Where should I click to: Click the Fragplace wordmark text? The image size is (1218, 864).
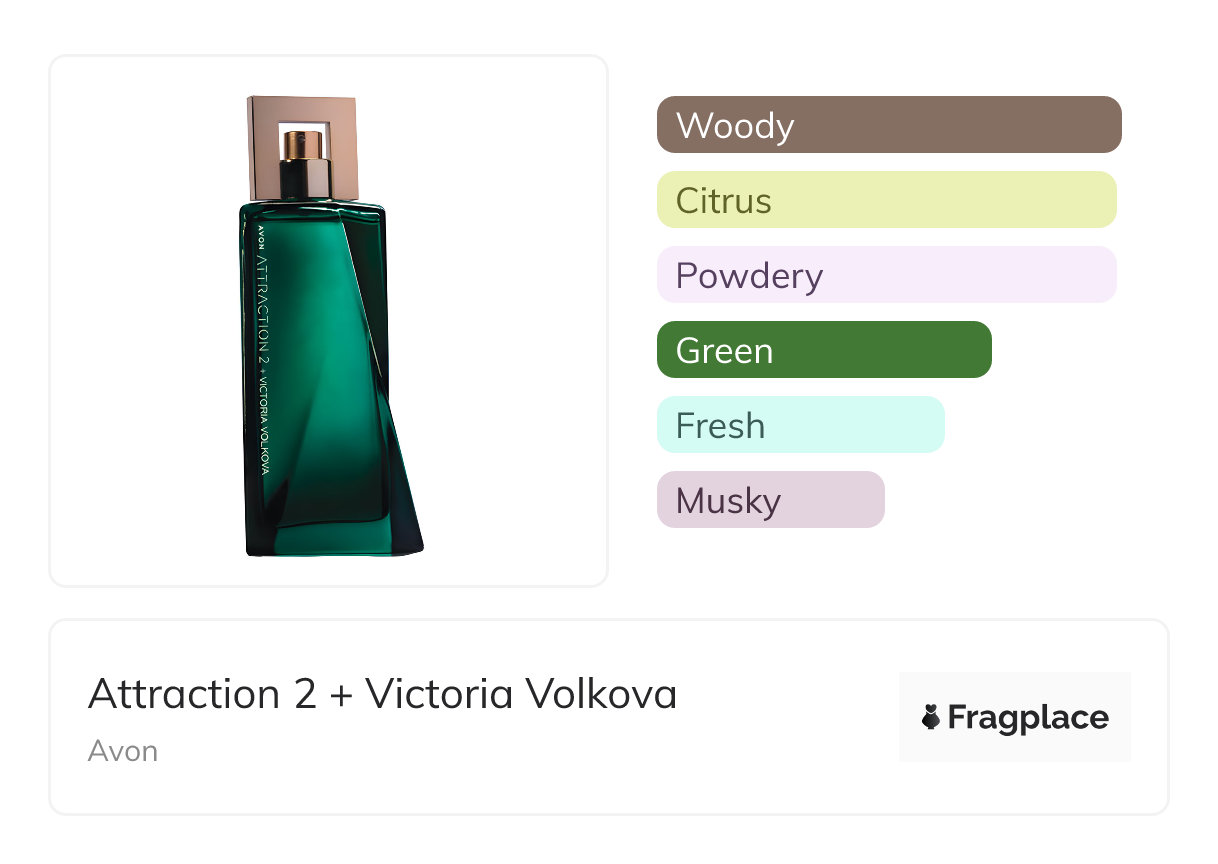[1028, 718]
